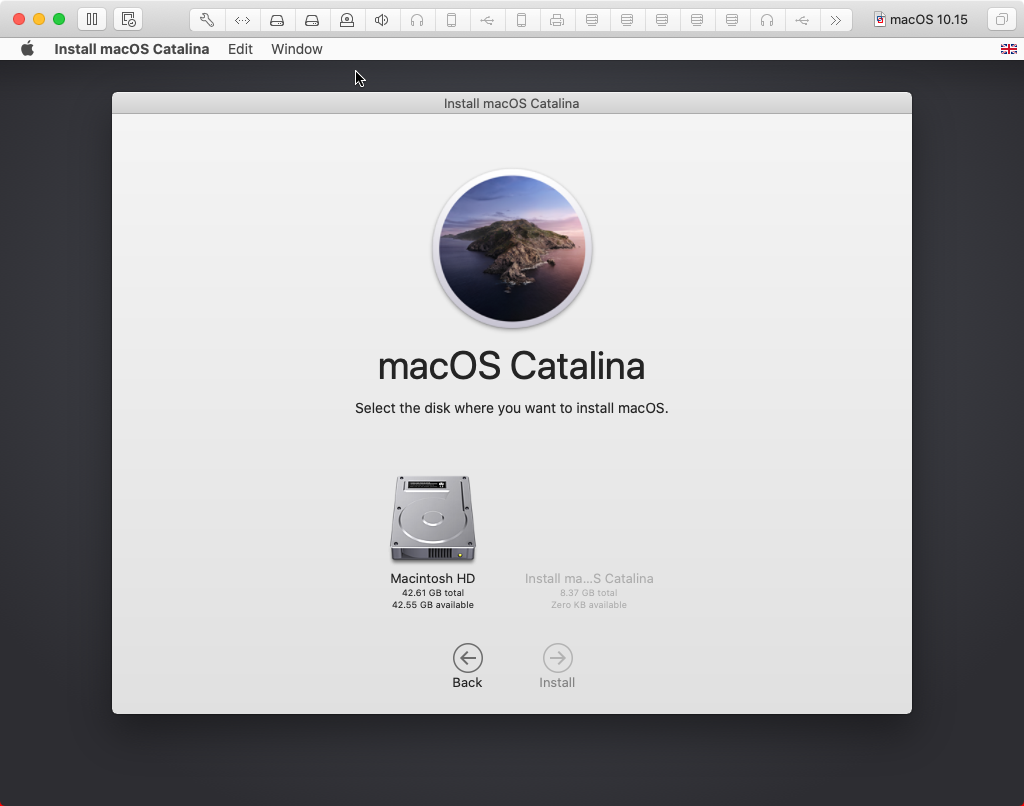Open the British flag input source menu
1024x806 pixels.
click(x=1009, y=48)
